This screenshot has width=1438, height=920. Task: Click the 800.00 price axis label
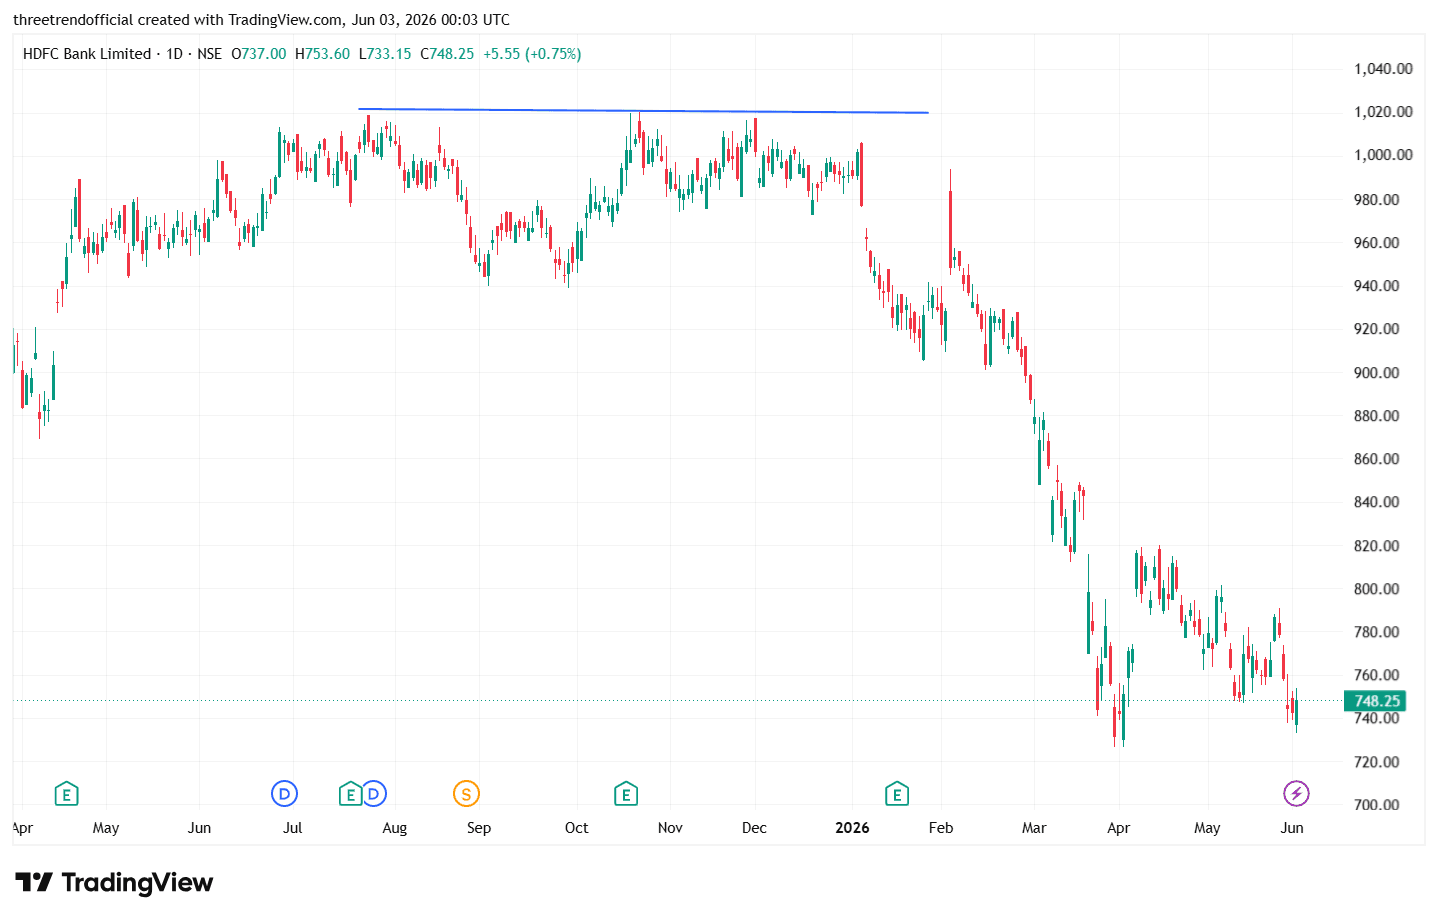[x=1377, y=589]
